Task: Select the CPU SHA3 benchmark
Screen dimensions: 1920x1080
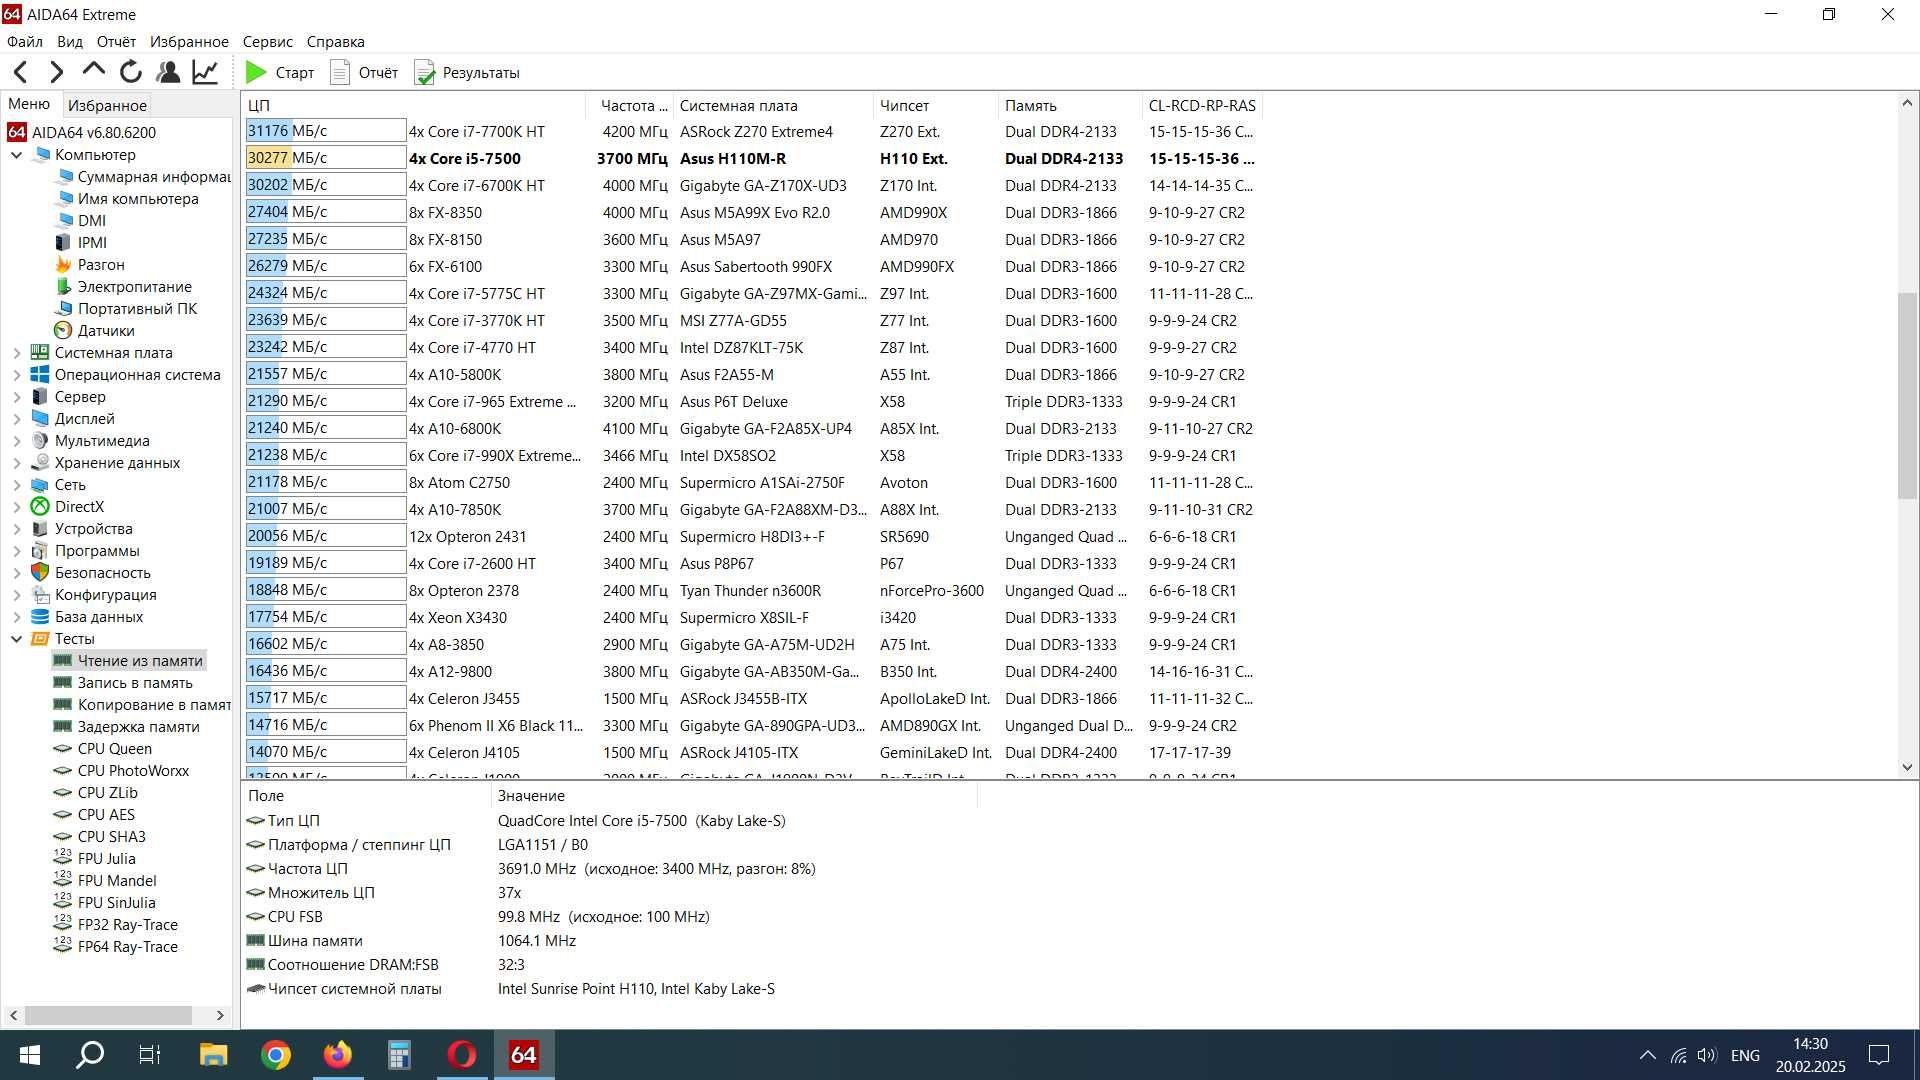Action: point(100,837)
